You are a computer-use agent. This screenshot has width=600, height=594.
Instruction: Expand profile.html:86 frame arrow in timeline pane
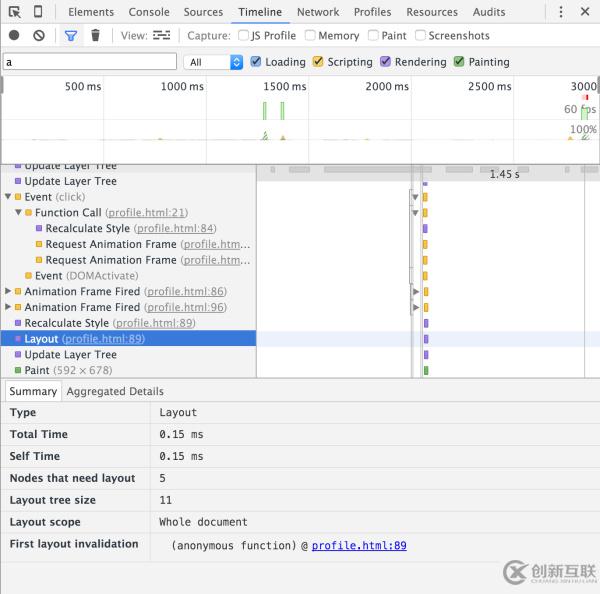416,292
